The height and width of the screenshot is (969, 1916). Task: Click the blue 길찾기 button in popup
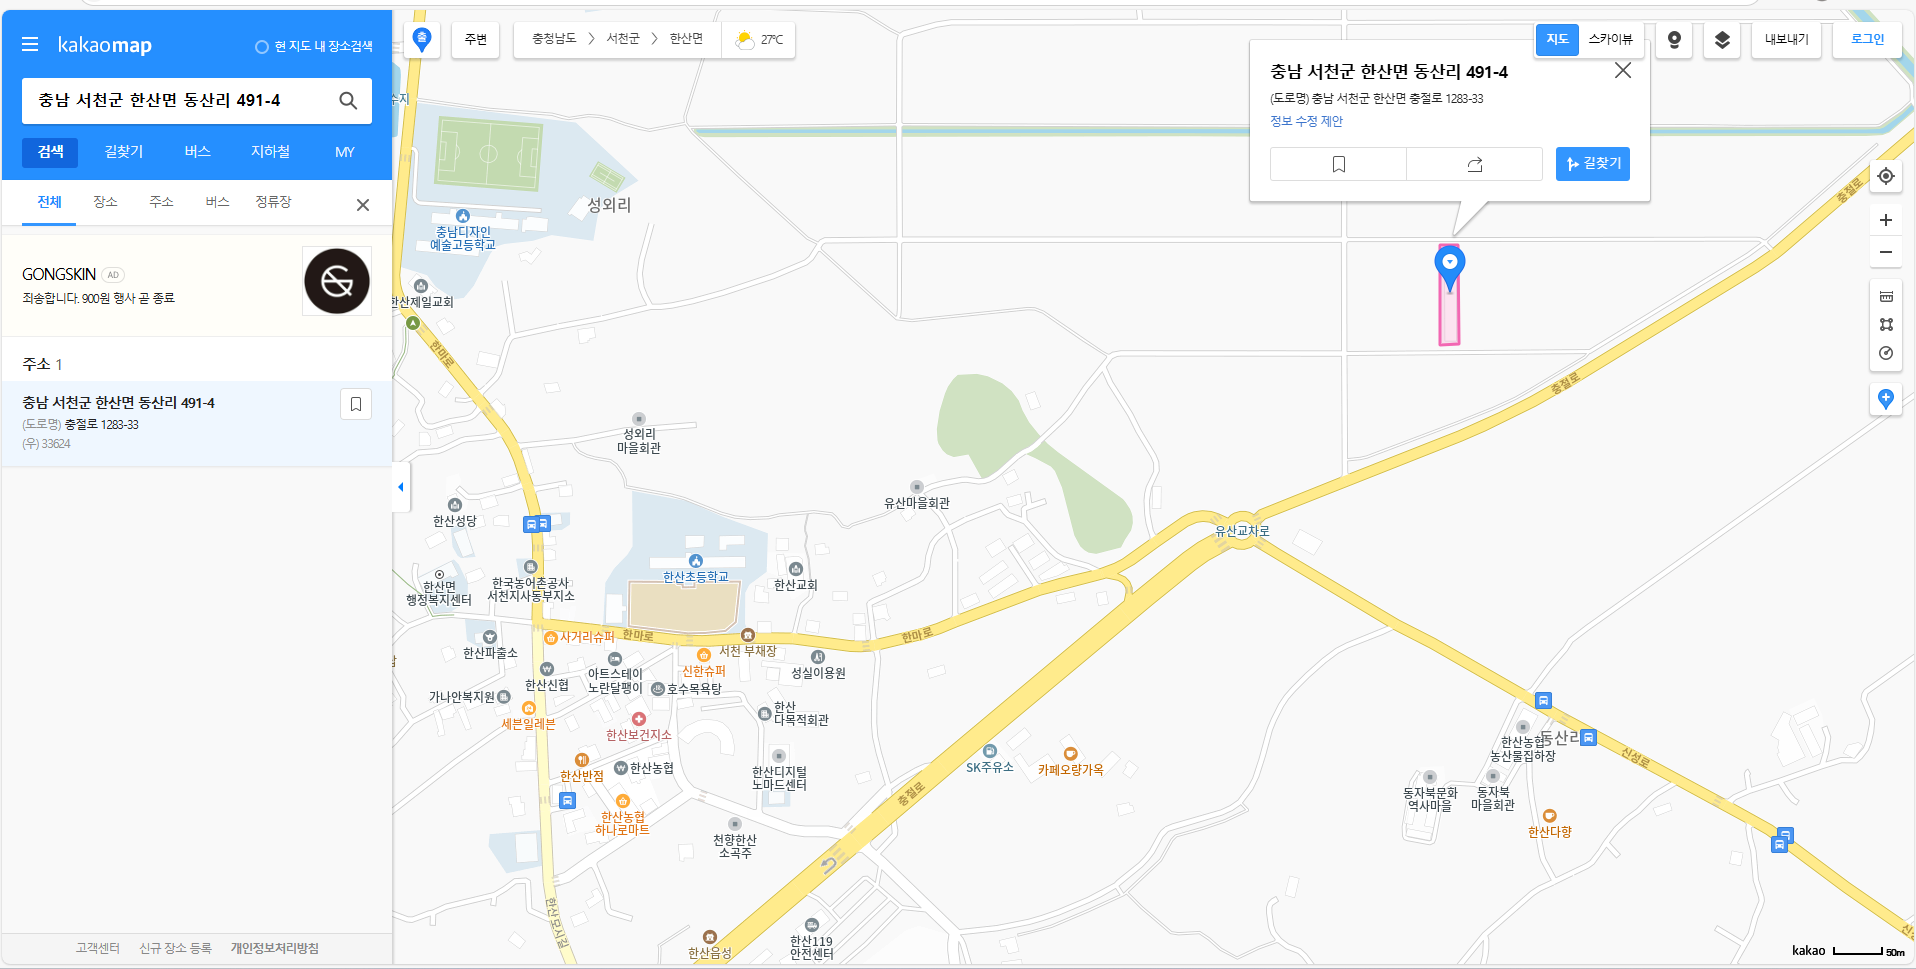tap(1593, 164)
